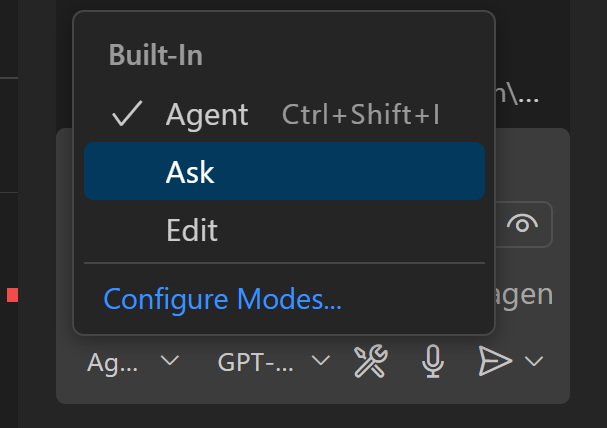Click the red error marker on the left edge
Screen dimensions: 607x428
[12, 295]
